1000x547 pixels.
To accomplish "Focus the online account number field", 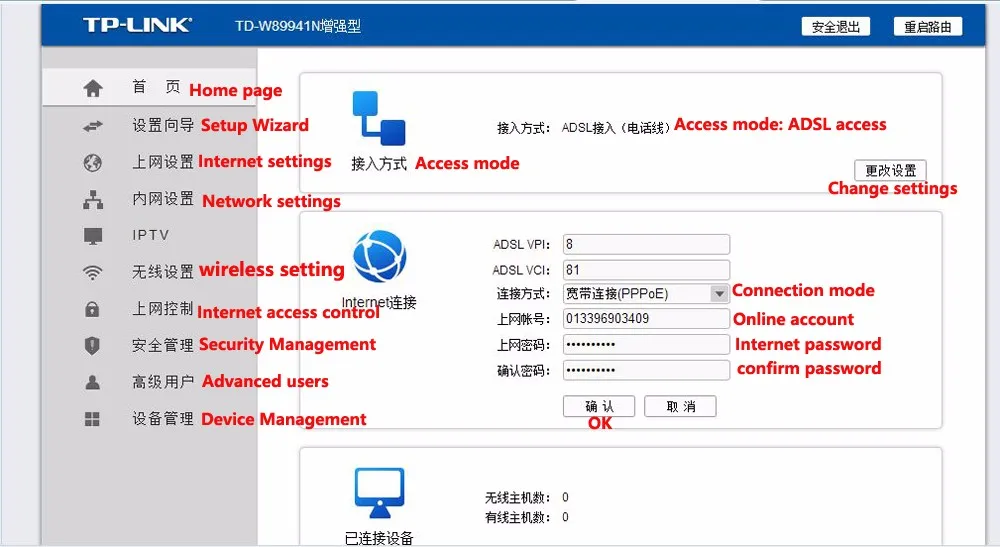I will pyautogui.click(x=646, y=318).
